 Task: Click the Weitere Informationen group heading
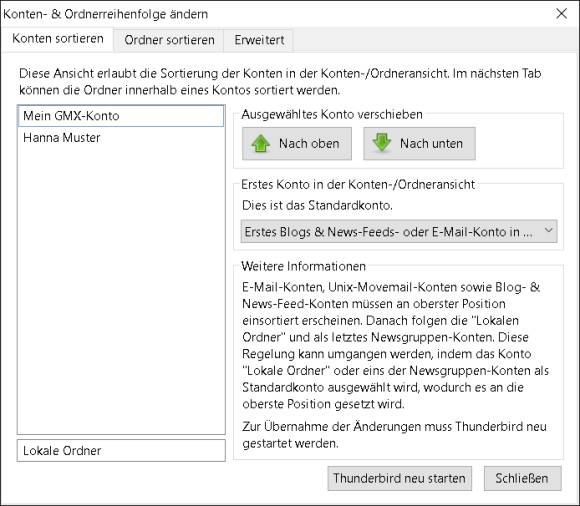tap(303, 266)
